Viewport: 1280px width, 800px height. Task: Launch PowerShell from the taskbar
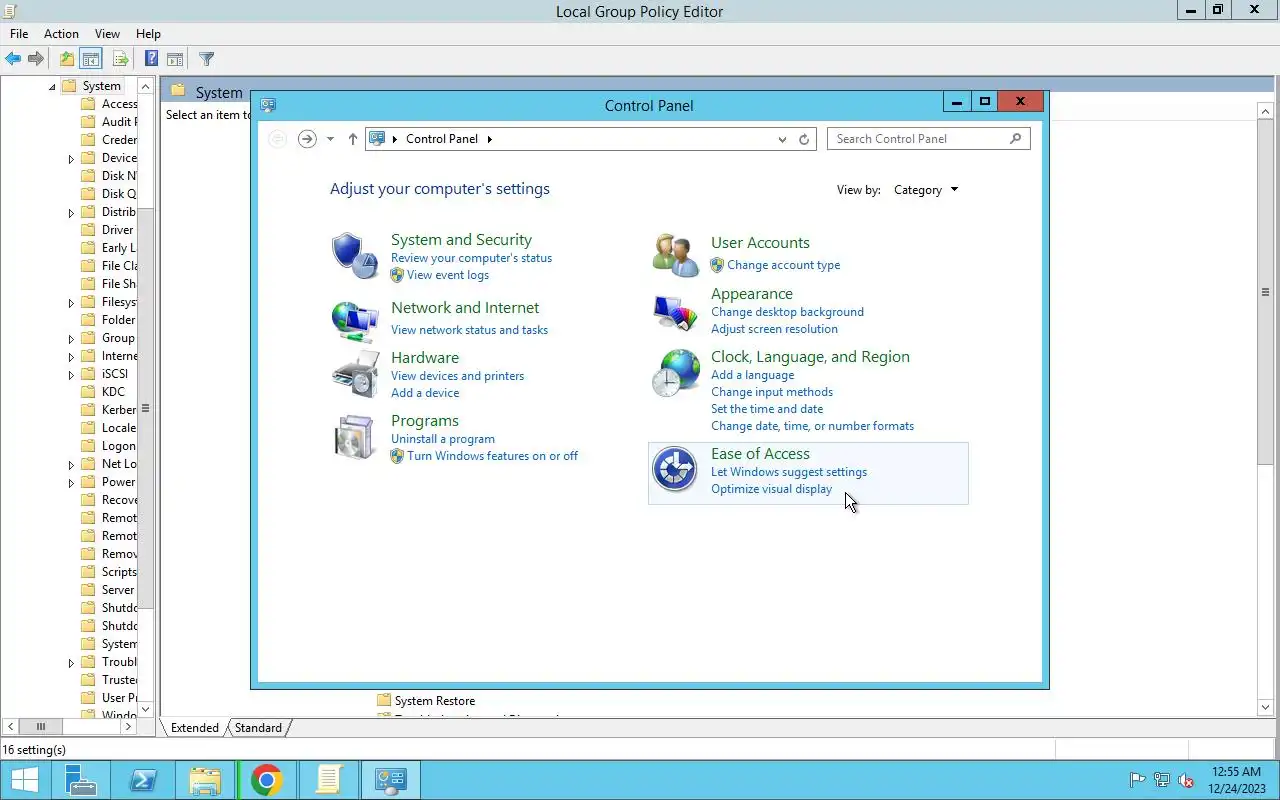click(142, 780)
